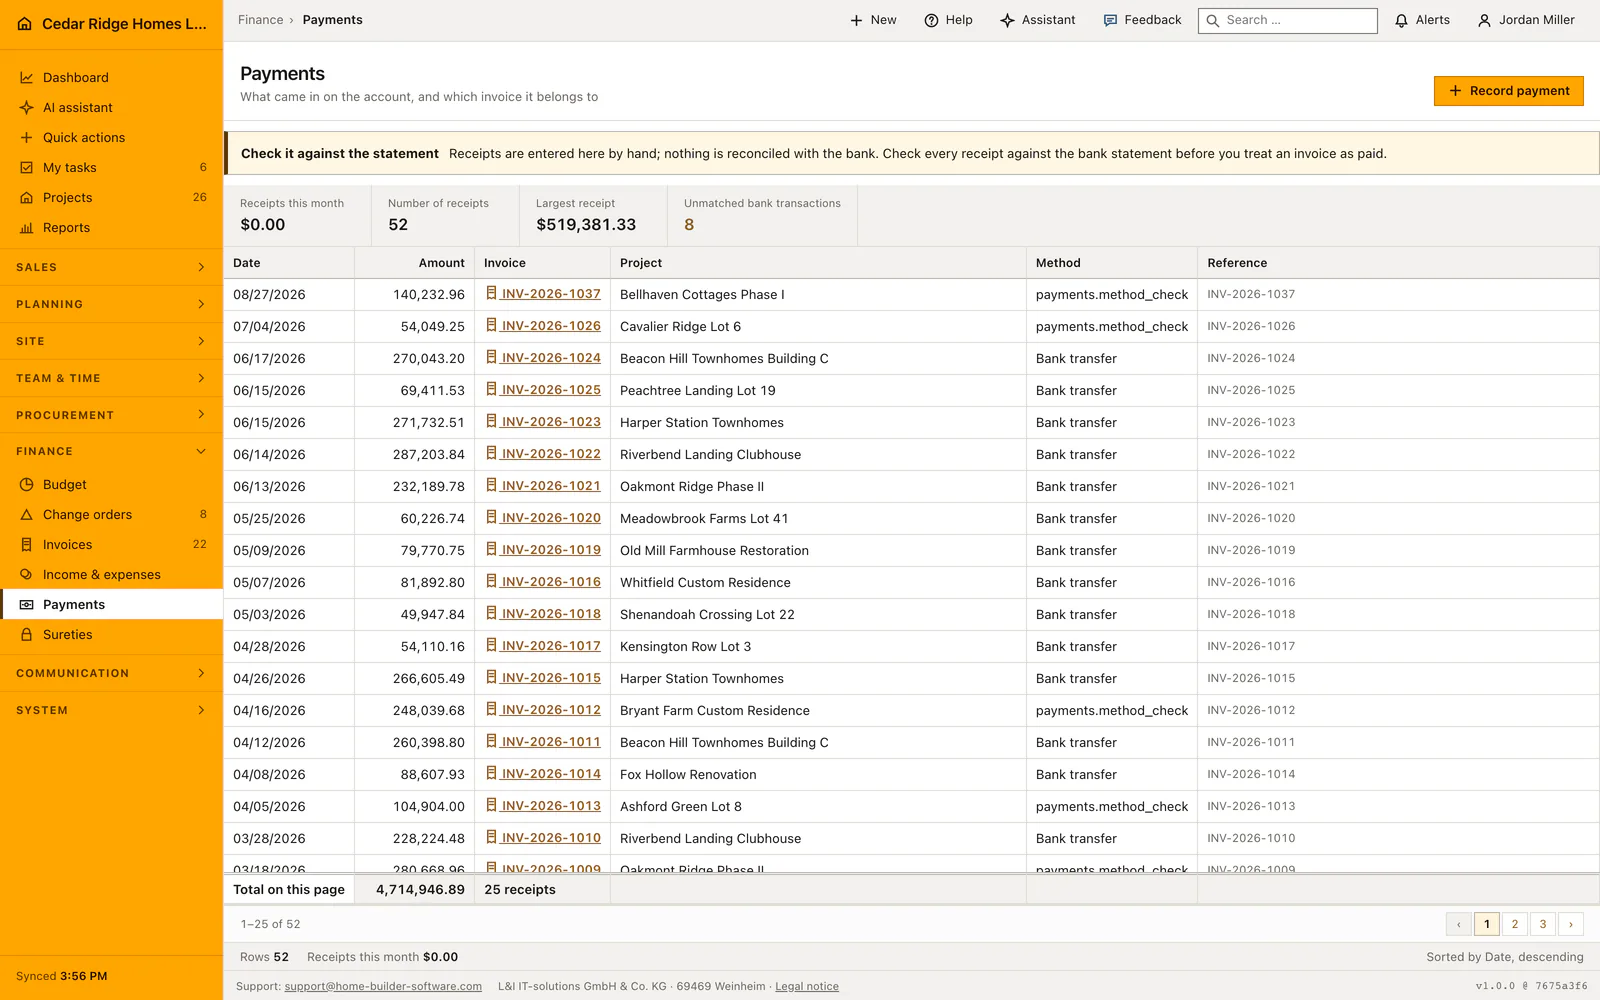Screen dimensions: 1600x1000
Task: Expand the System sidebar section
Action: 111,710
